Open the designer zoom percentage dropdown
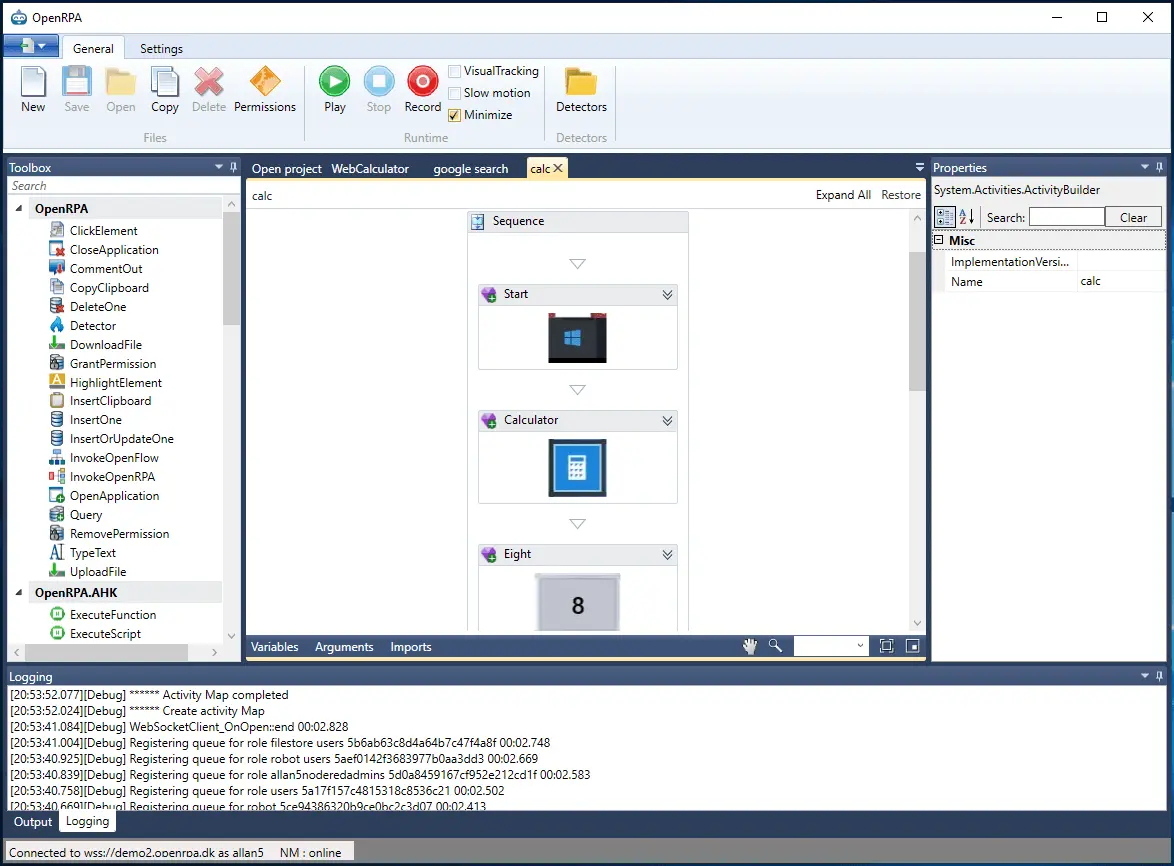The height and width of the screenshot is (866, 1174). 860,646
